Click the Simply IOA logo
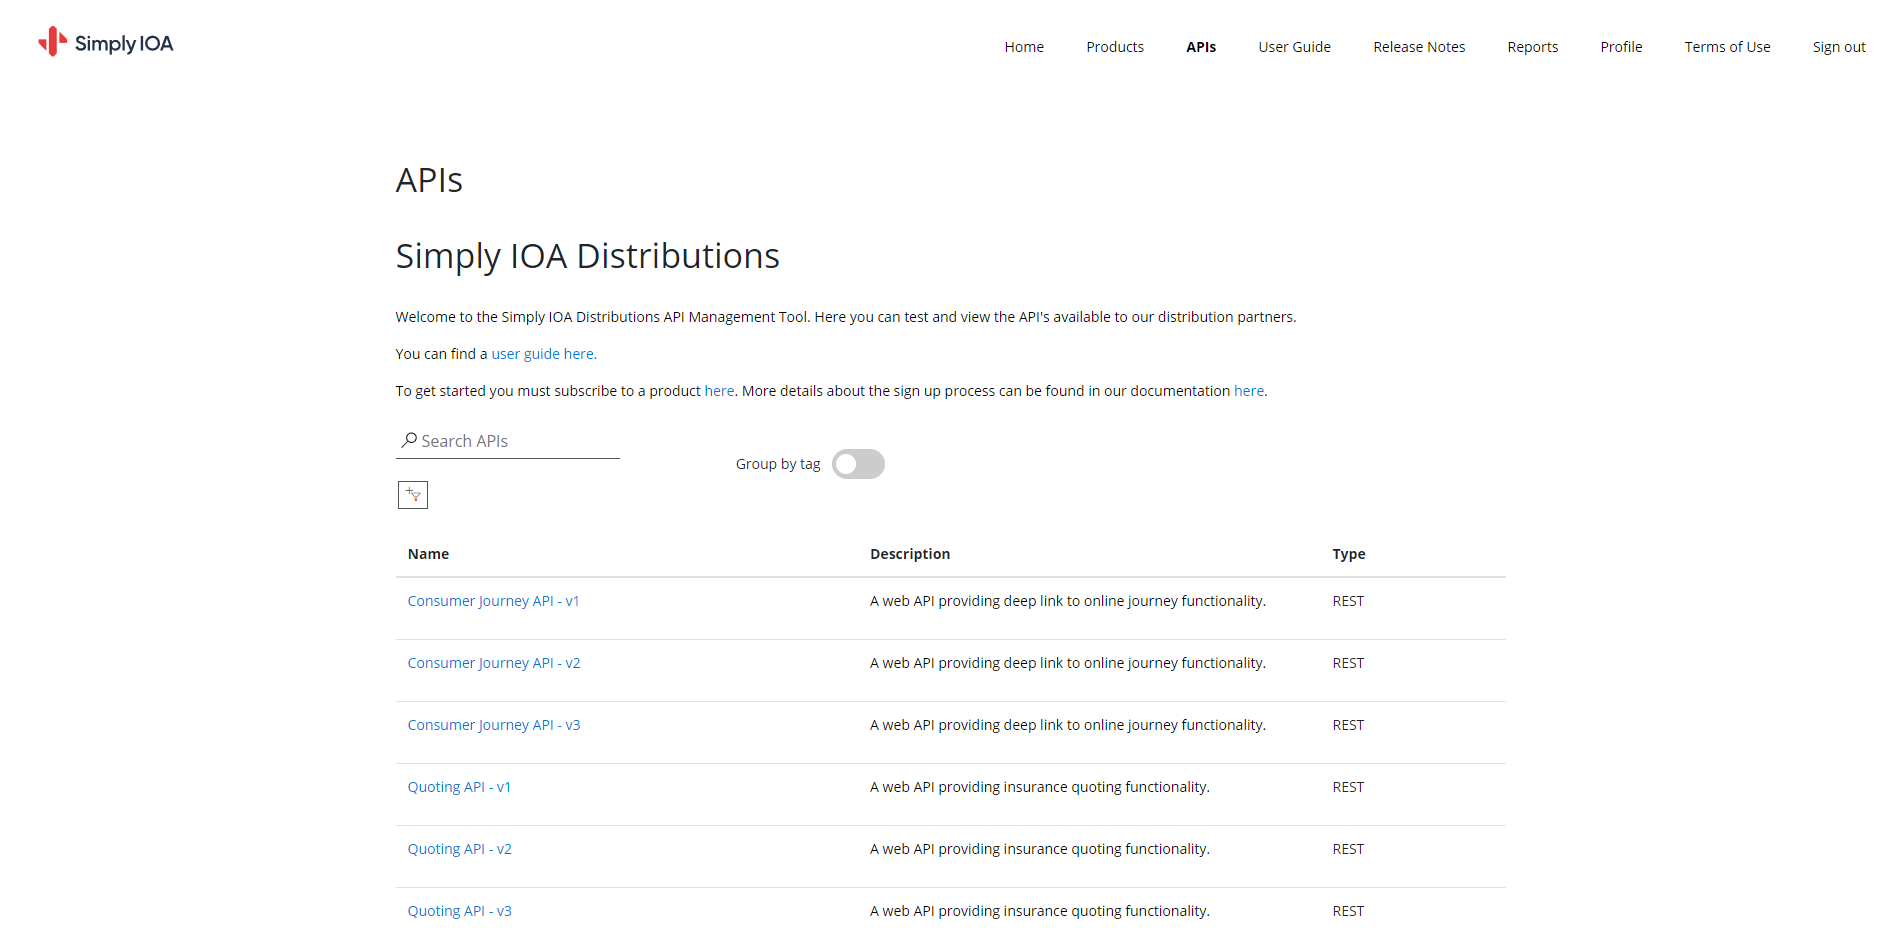This screenshot has width=1901, height=935. pos(106,42)
